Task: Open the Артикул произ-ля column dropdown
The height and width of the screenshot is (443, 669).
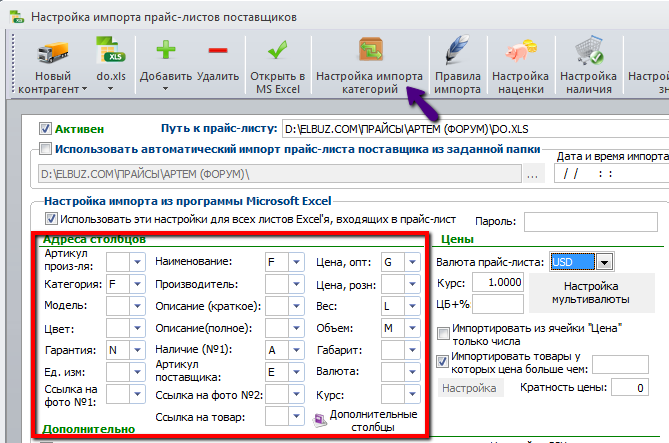Action: 137,262
